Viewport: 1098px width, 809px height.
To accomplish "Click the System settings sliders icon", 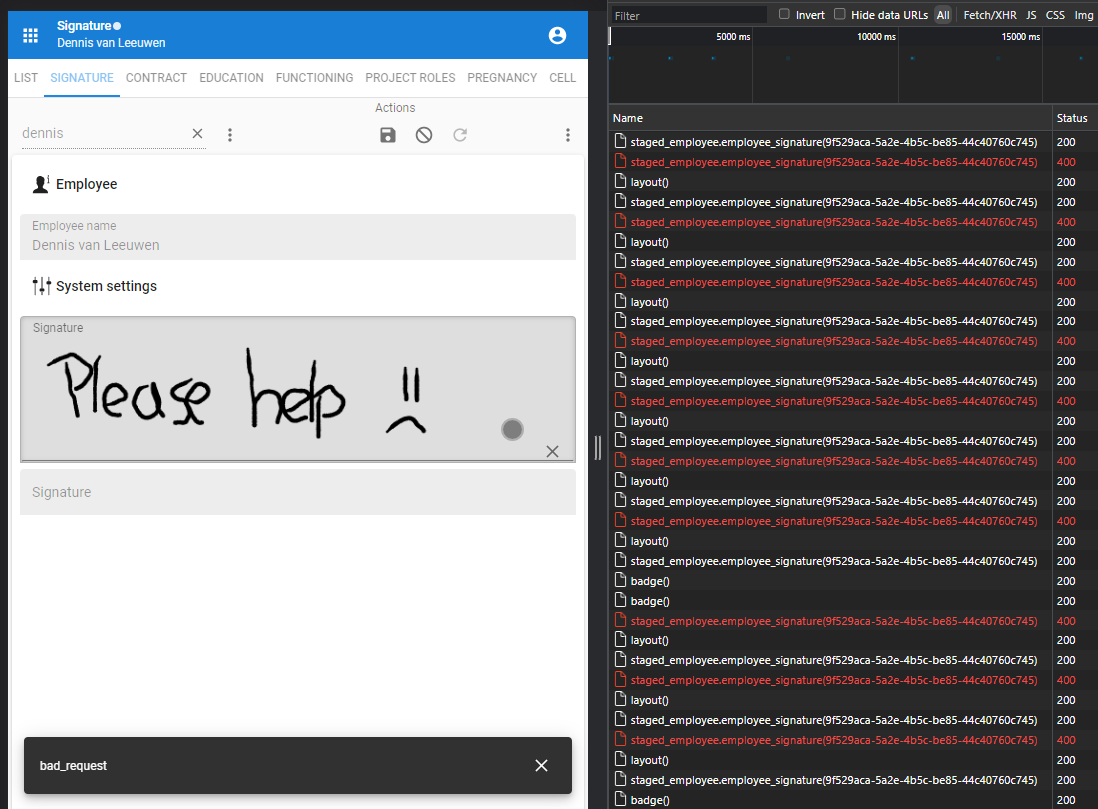I will 41,286.
